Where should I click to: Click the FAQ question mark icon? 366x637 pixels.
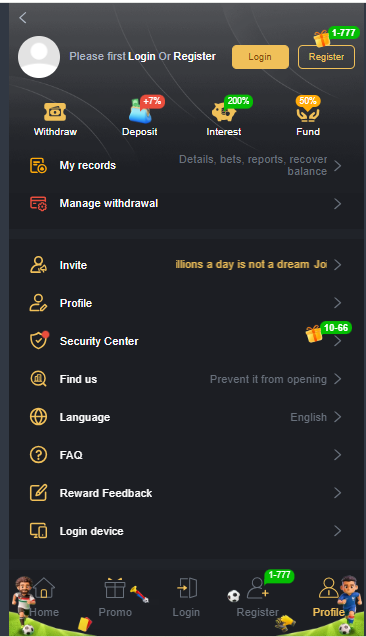[39, 455]
